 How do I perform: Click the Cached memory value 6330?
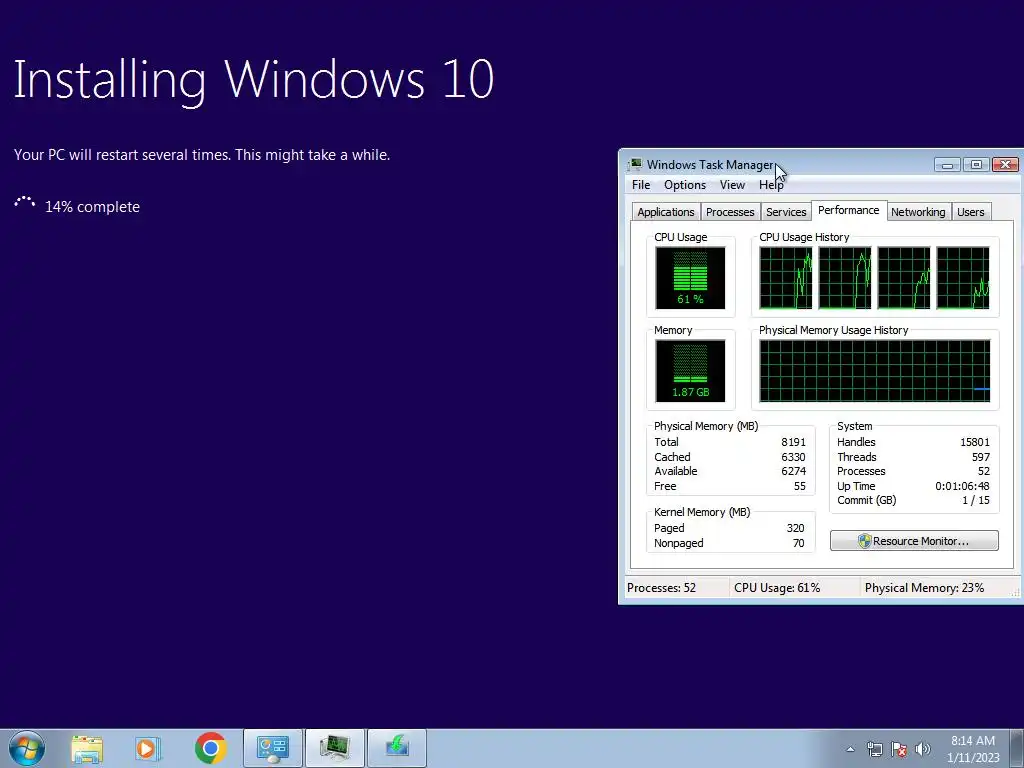793,457
